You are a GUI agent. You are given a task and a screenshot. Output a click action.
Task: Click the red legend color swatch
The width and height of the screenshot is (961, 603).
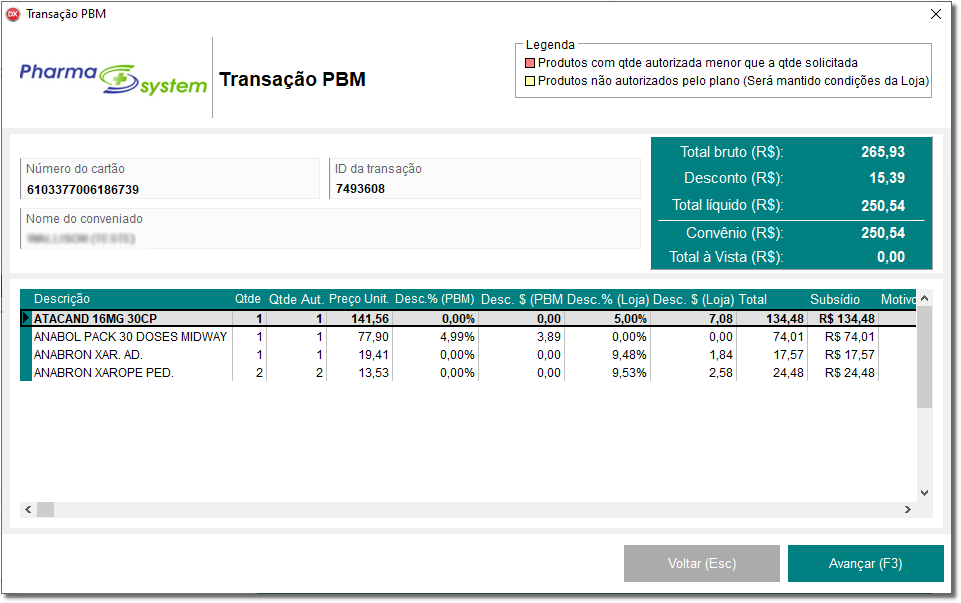click(530, 63)
